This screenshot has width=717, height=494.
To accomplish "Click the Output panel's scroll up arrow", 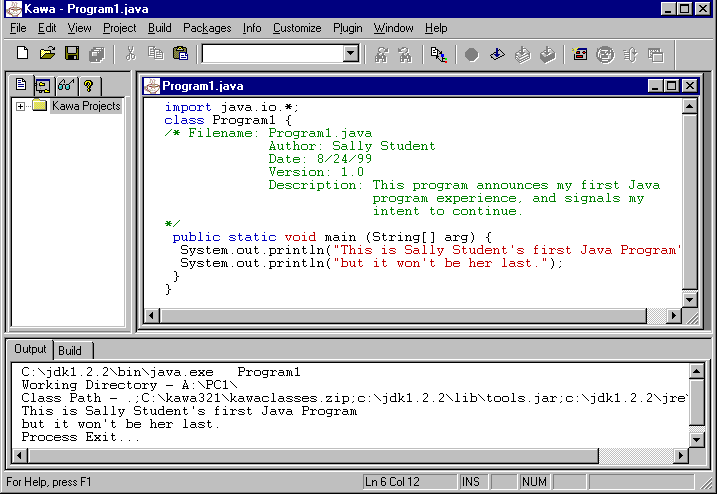I will (696, 371).
